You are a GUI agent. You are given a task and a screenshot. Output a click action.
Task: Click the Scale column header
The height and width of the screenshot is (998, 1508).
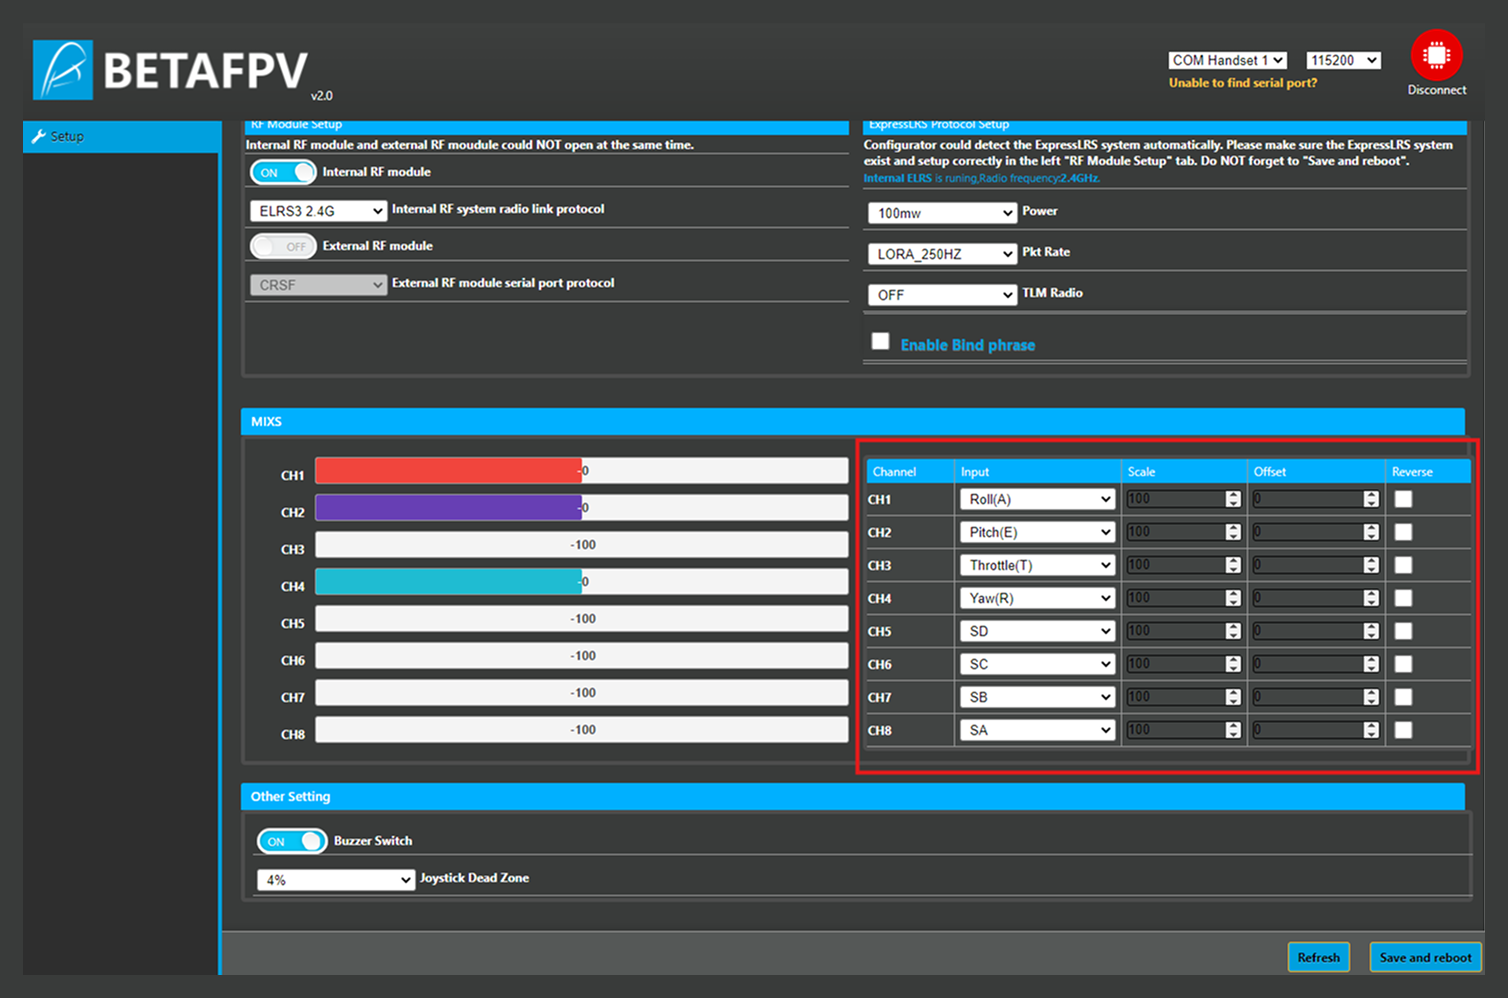(x=1141, y=472)
